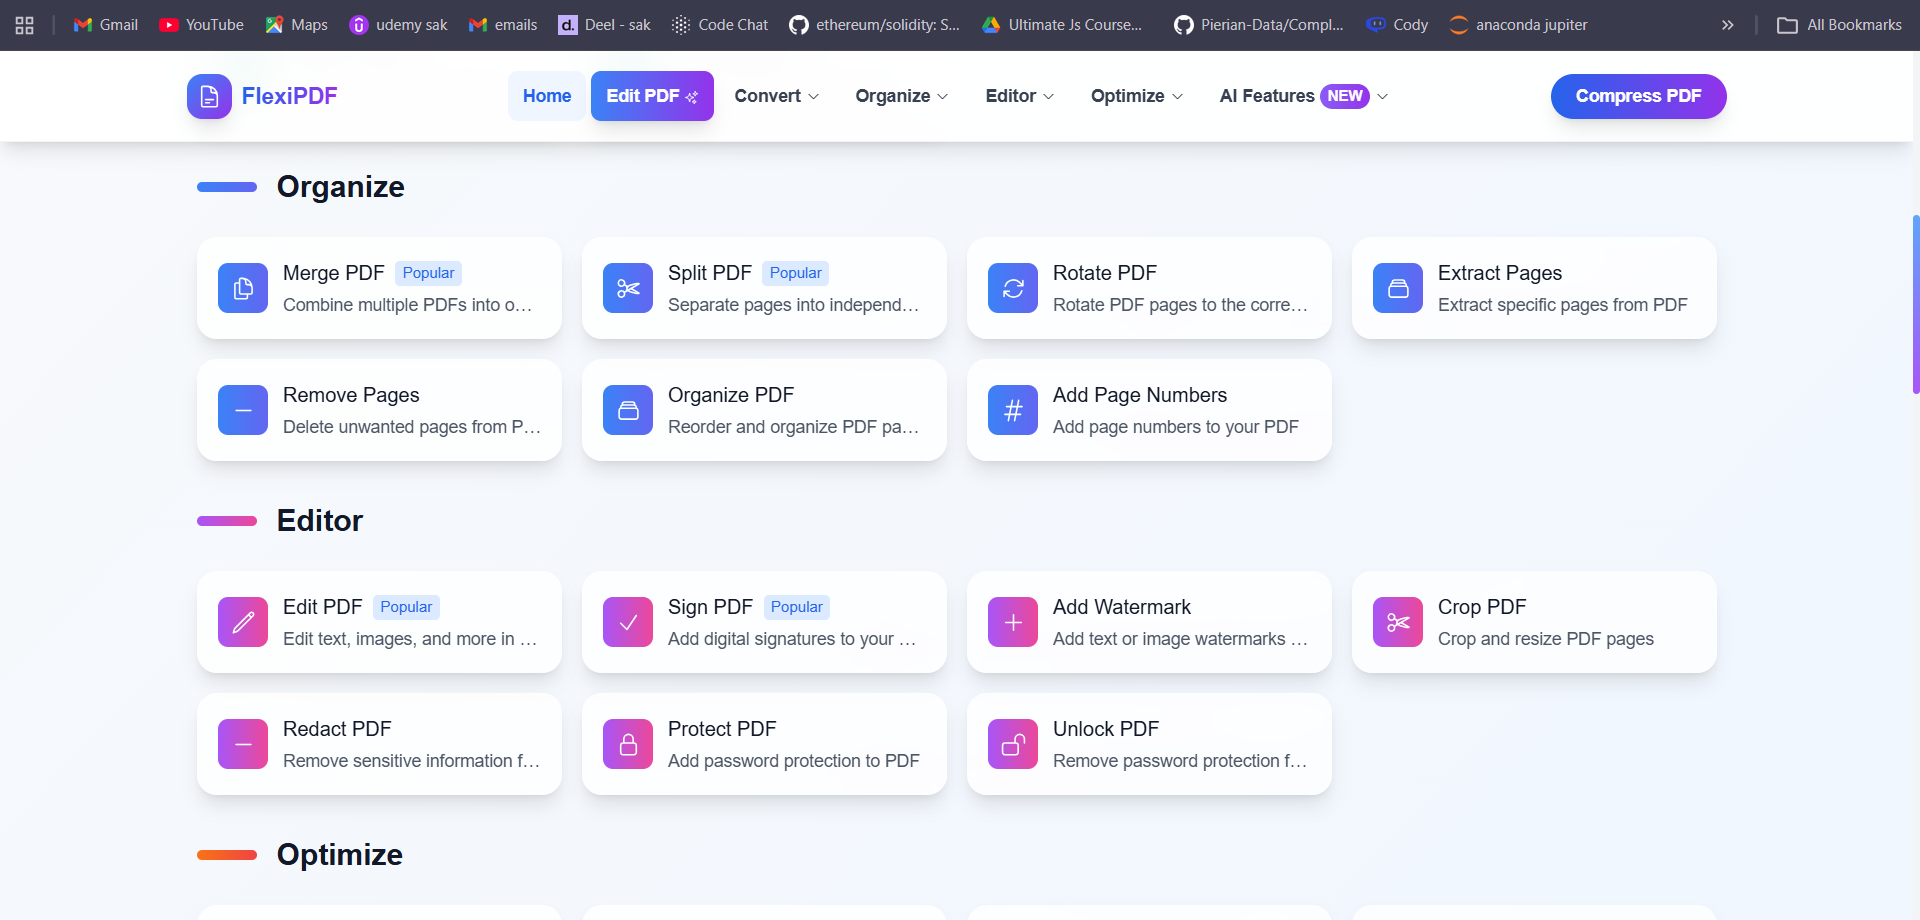Click the Sign PDF checkmark icon
Image resolution: width=1920 pixels, height=920 pixels.
(628, 622)
